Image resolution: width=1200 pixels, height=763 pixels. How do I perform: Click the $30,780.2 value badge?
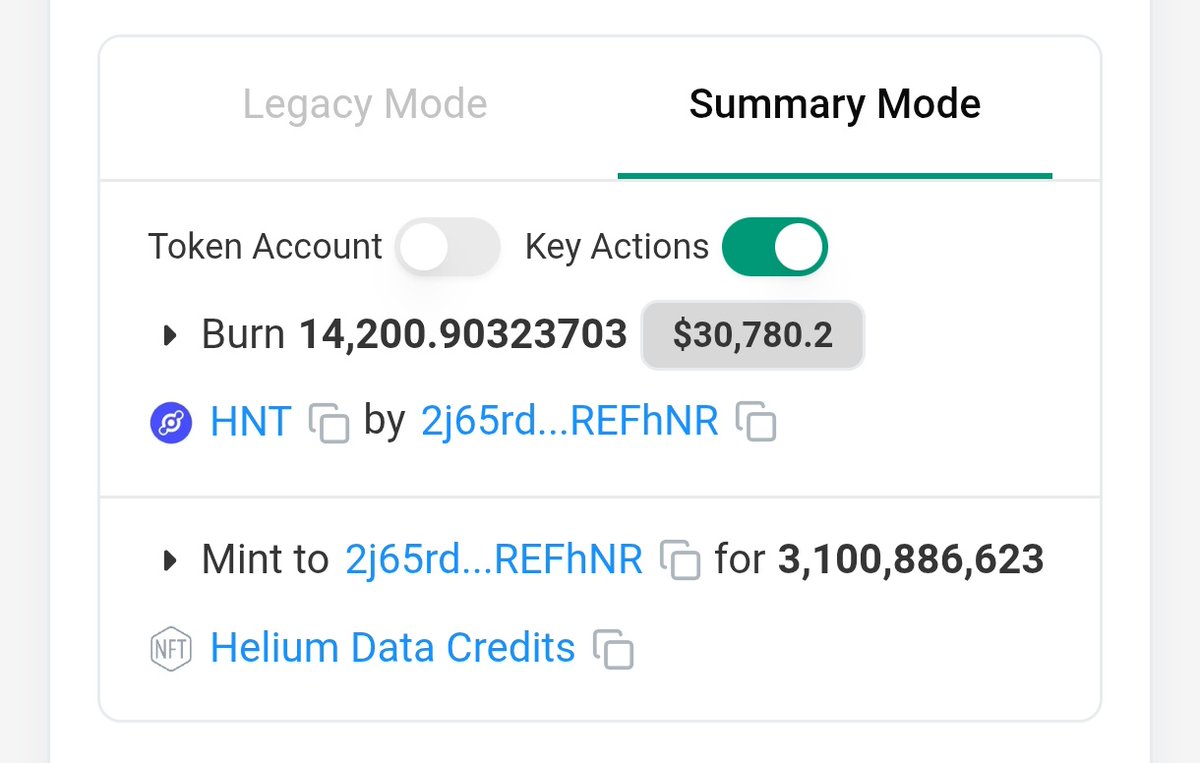pos(753,335)
